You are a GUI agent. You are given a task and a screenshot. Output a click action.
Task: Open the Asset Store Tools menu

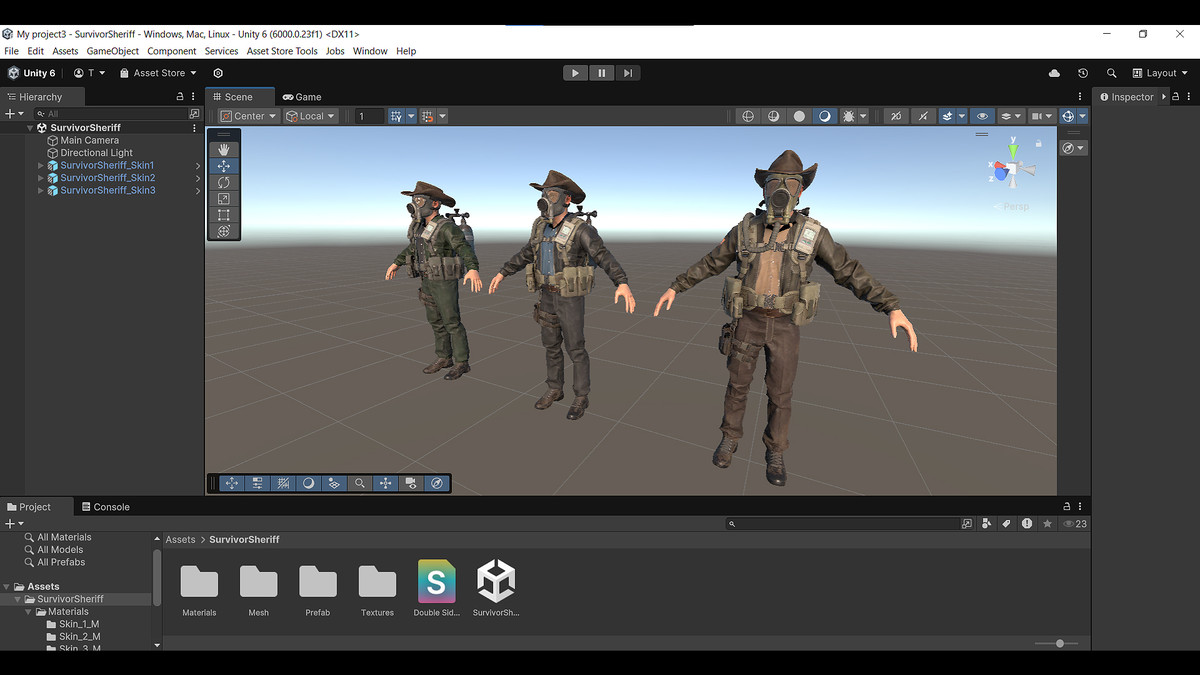tap(282, 51)
